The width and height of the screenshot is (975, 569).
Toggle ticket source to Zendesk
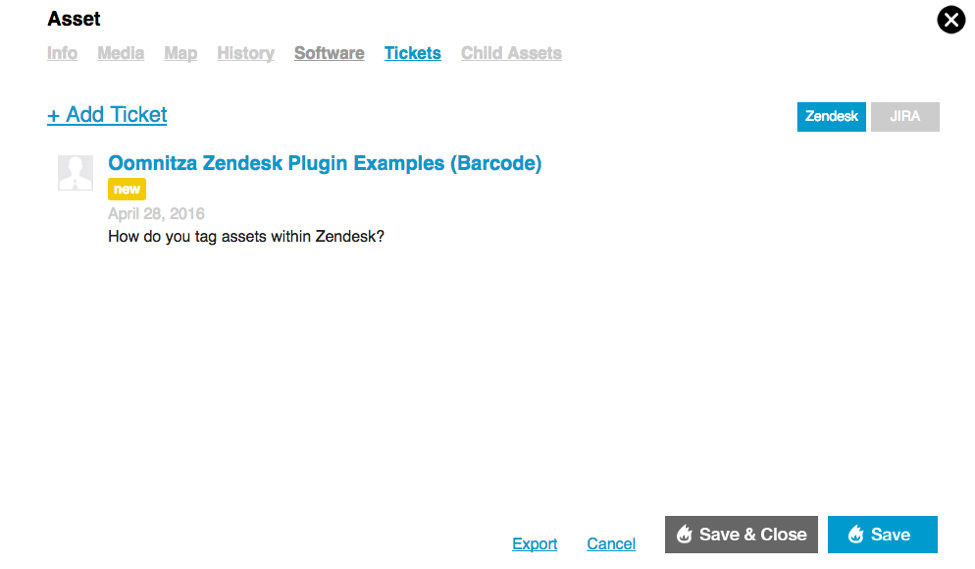(831, 117)
